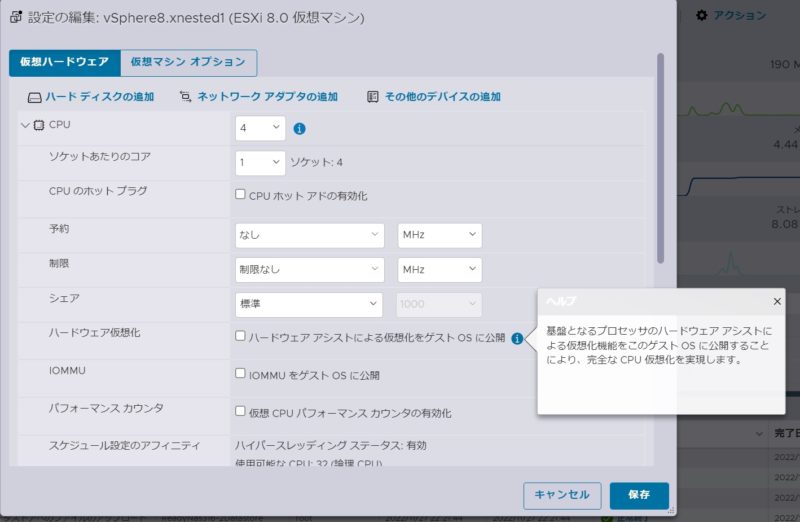Check hardware-assisted virtualization exposure to guest OS
Viewport: 800px width, 522px height.
(x=240, y=336)
